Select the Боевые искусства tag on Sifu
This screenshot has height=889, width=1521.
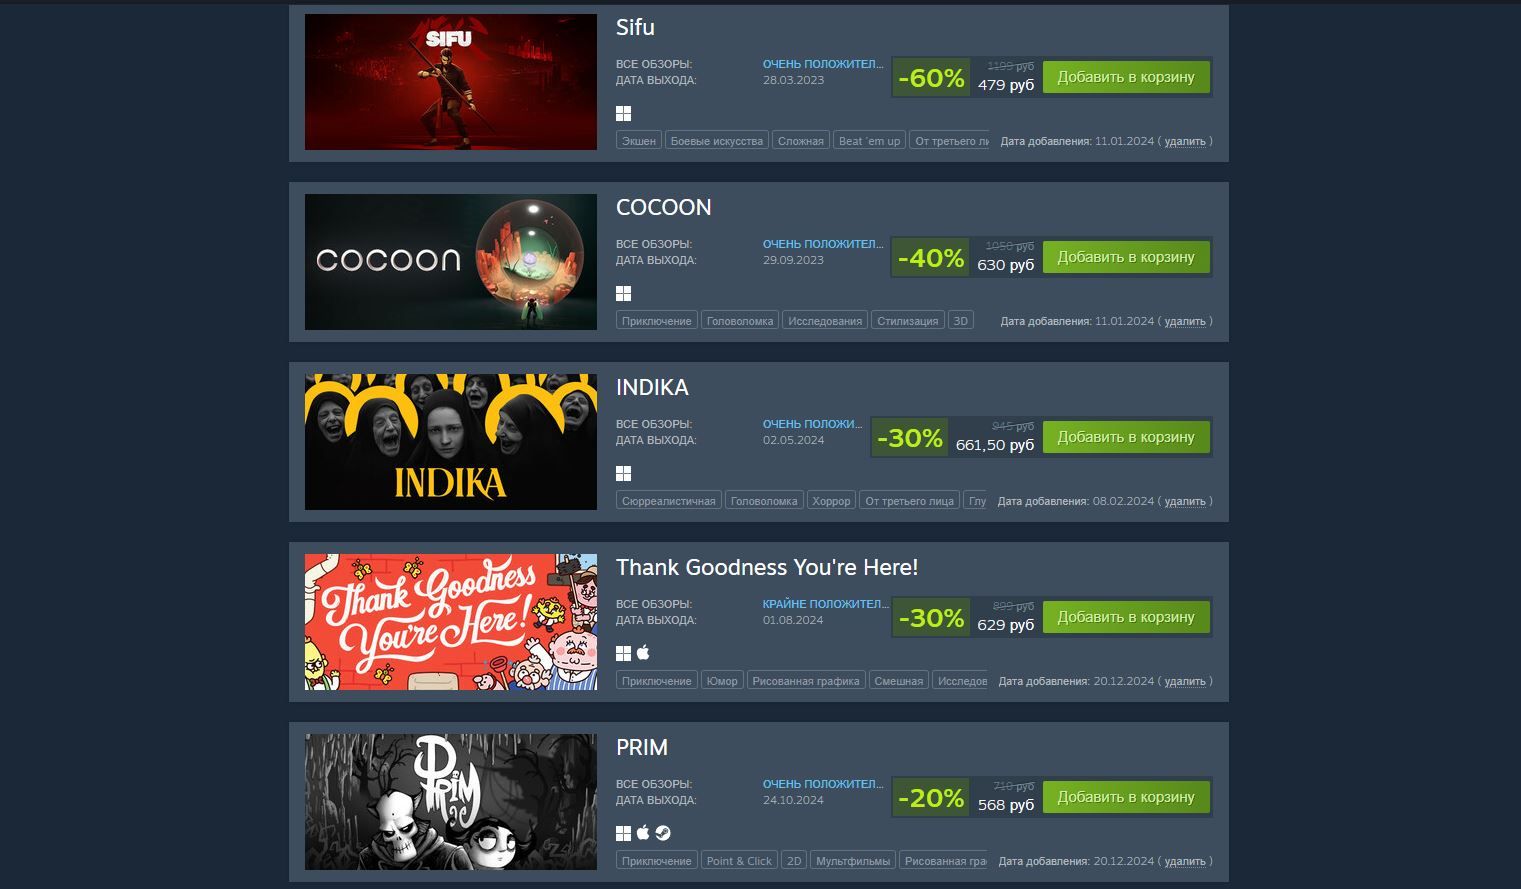click(x=716, y=141)
